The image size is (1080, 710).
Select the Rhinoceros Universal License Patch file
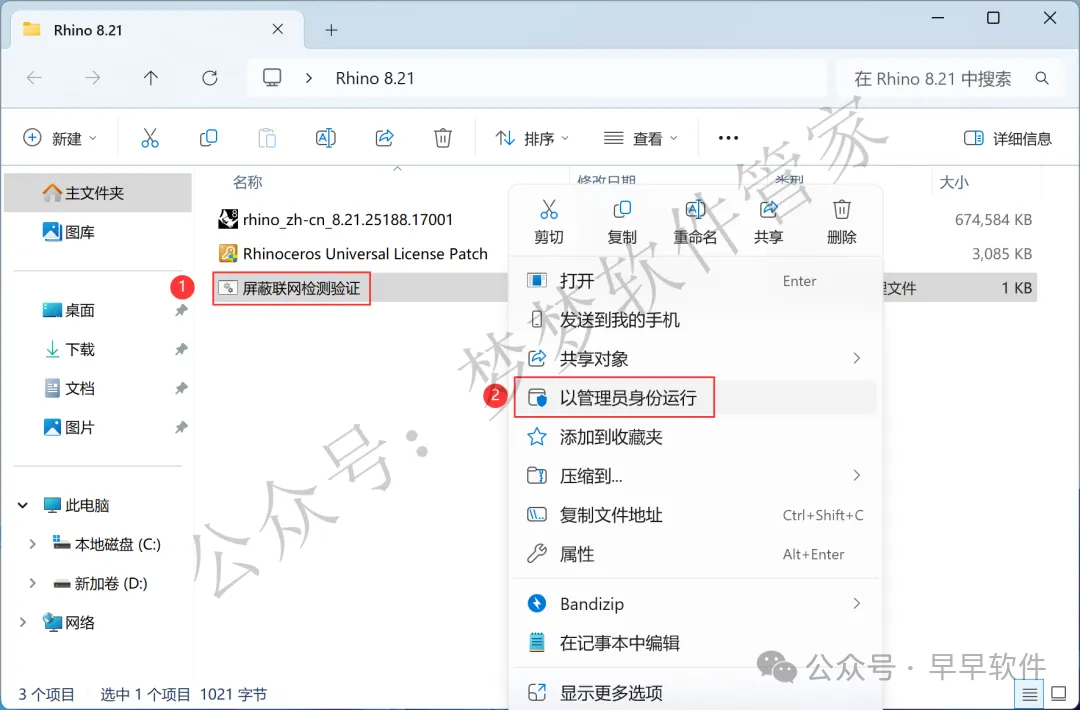tap(353, 253)
